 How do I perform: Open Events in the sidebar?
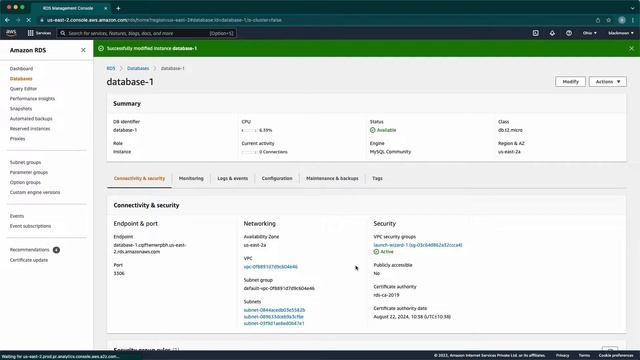17,216
